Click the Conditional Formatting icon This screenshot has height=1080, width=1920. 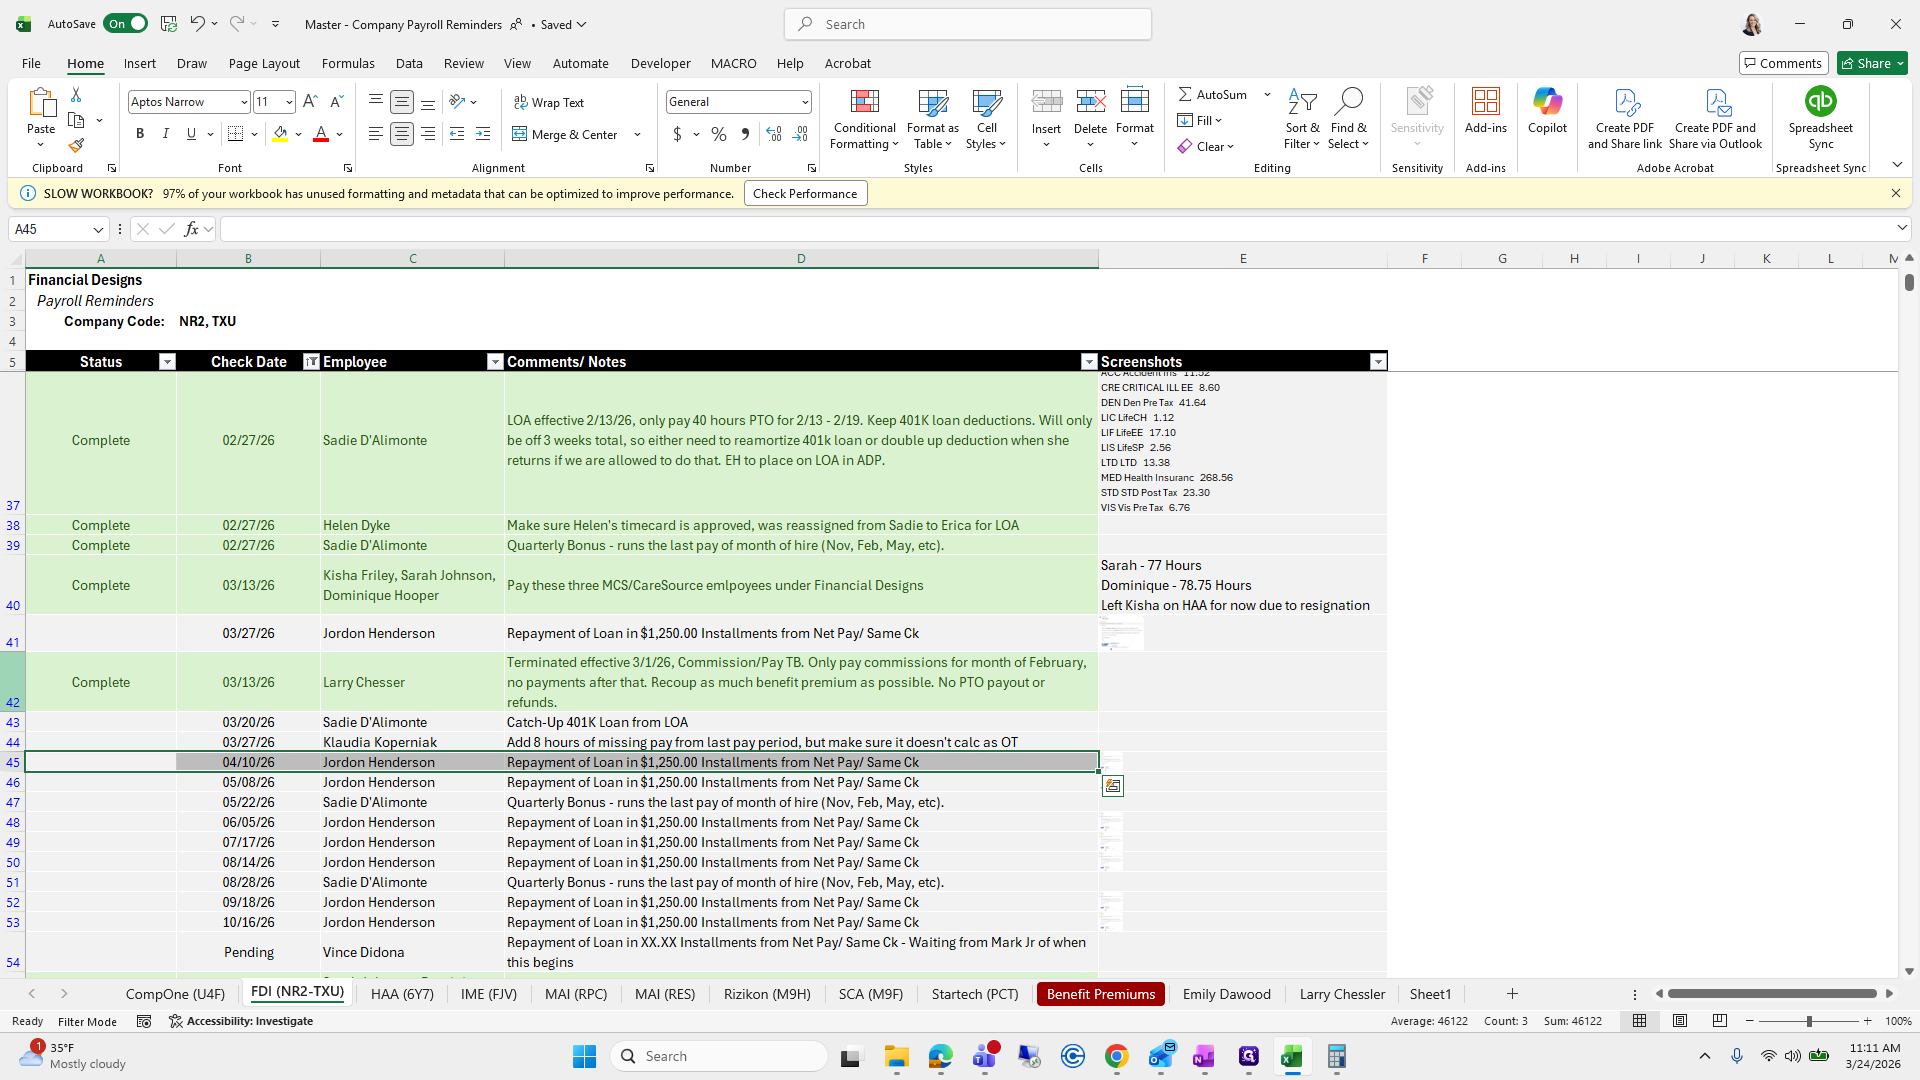coord(864,102)
